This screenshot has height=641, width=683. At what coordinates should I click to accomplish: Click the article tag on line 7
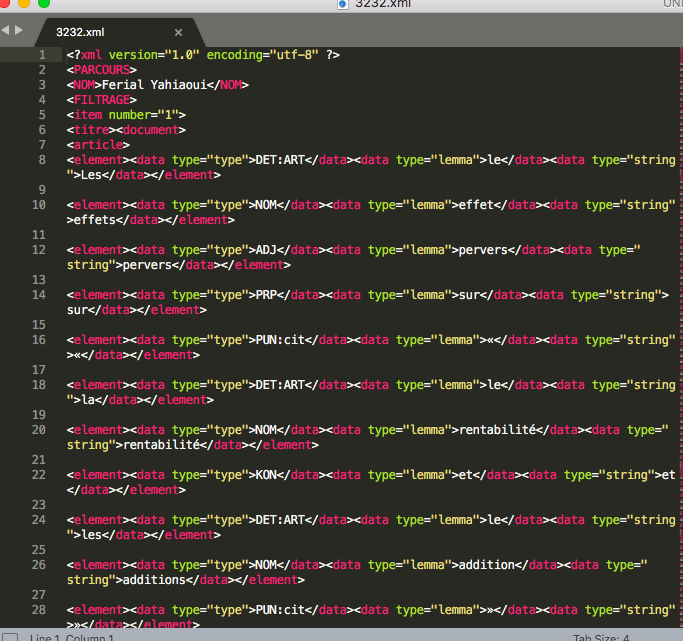click(98, 145)
